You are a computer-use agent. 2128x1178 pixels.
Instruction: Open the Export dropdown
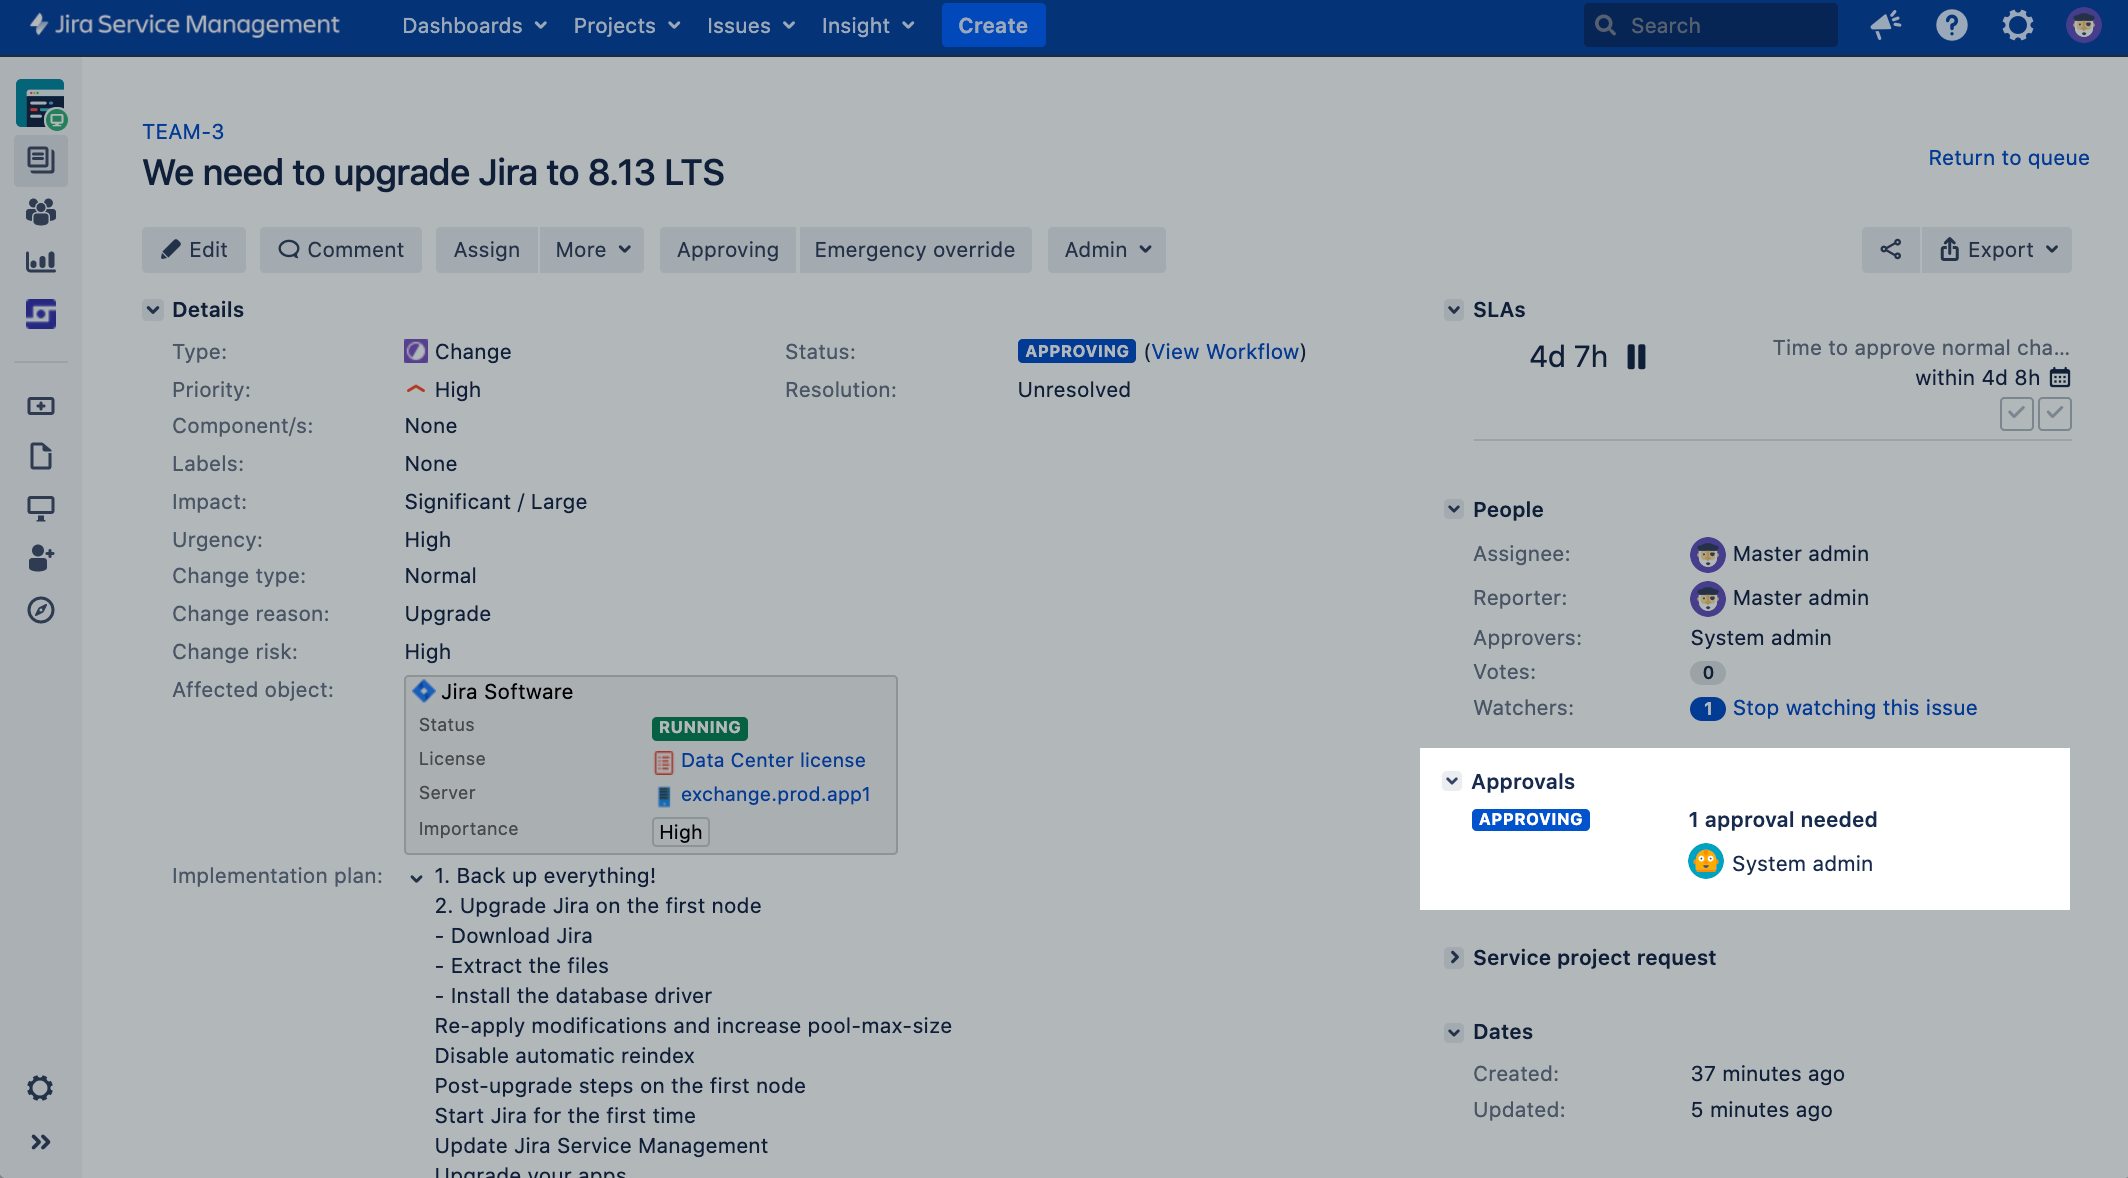tap(1997, 250)
